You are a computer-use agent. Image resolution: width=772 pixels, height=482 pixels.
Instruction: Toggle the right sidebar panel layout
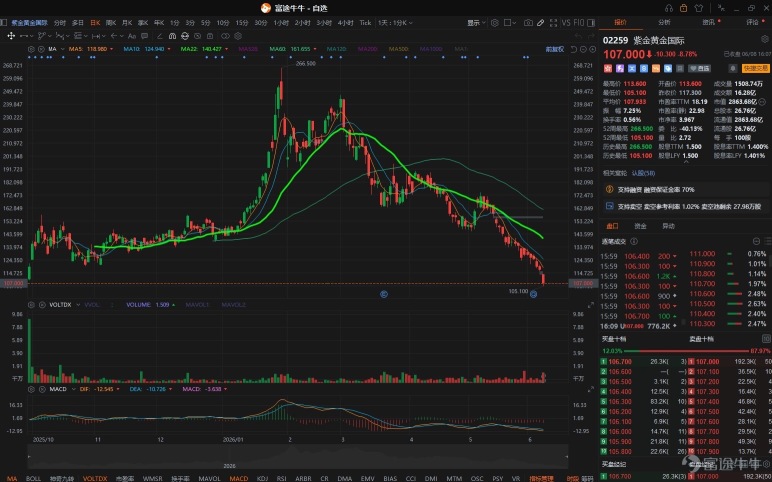pyautogui.click(x=591, y=23)
